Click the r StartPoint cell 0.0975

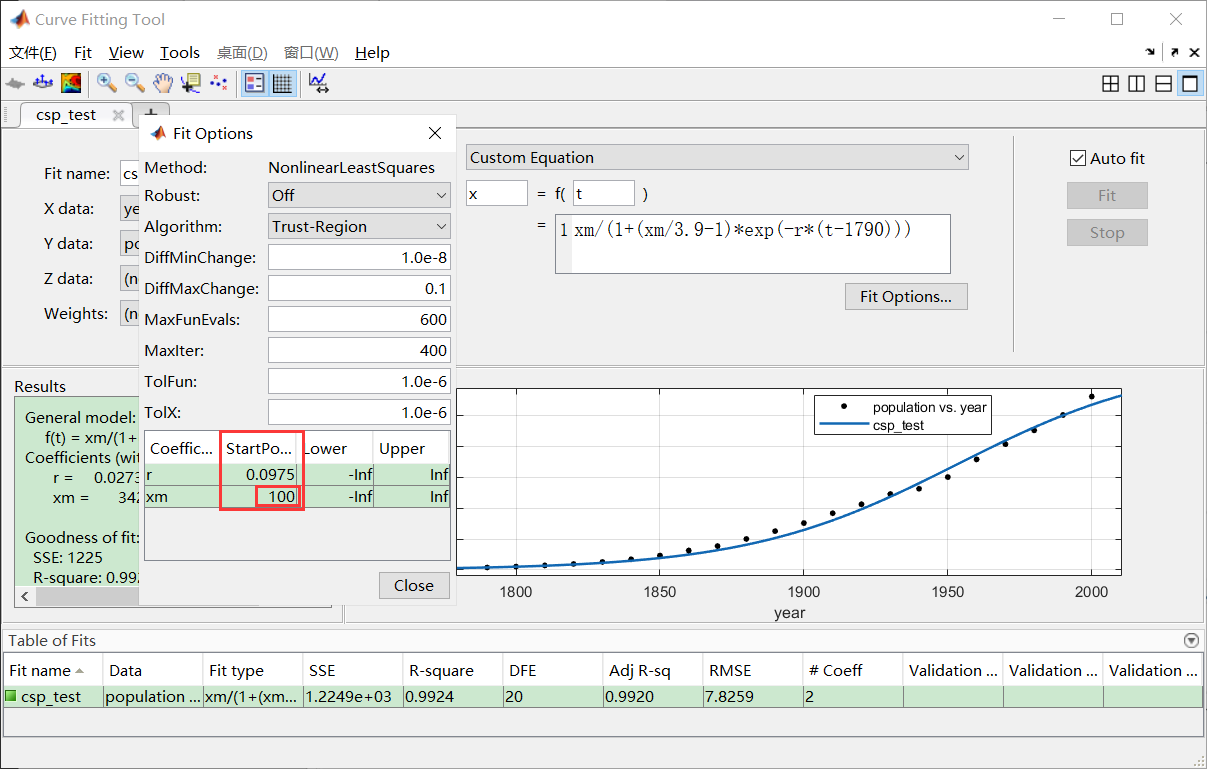pyautogui.click(x=260, y=475)
